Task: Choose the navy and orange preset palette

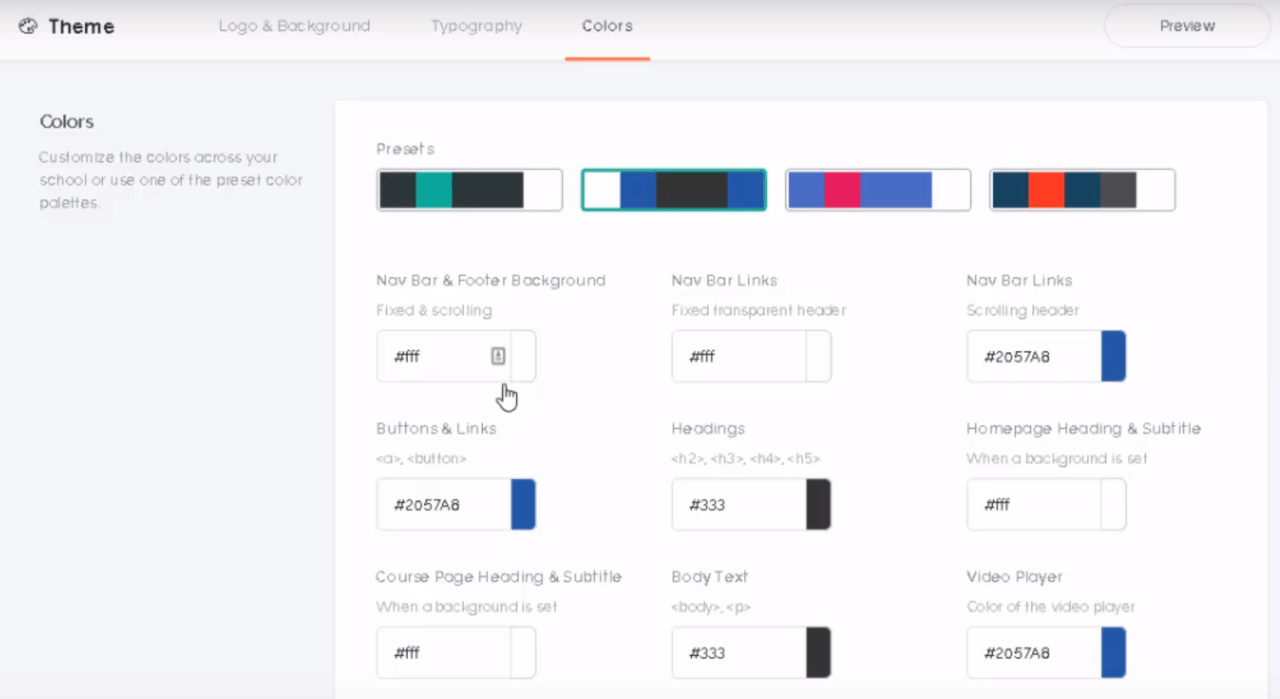Action: coord(1082,190)
